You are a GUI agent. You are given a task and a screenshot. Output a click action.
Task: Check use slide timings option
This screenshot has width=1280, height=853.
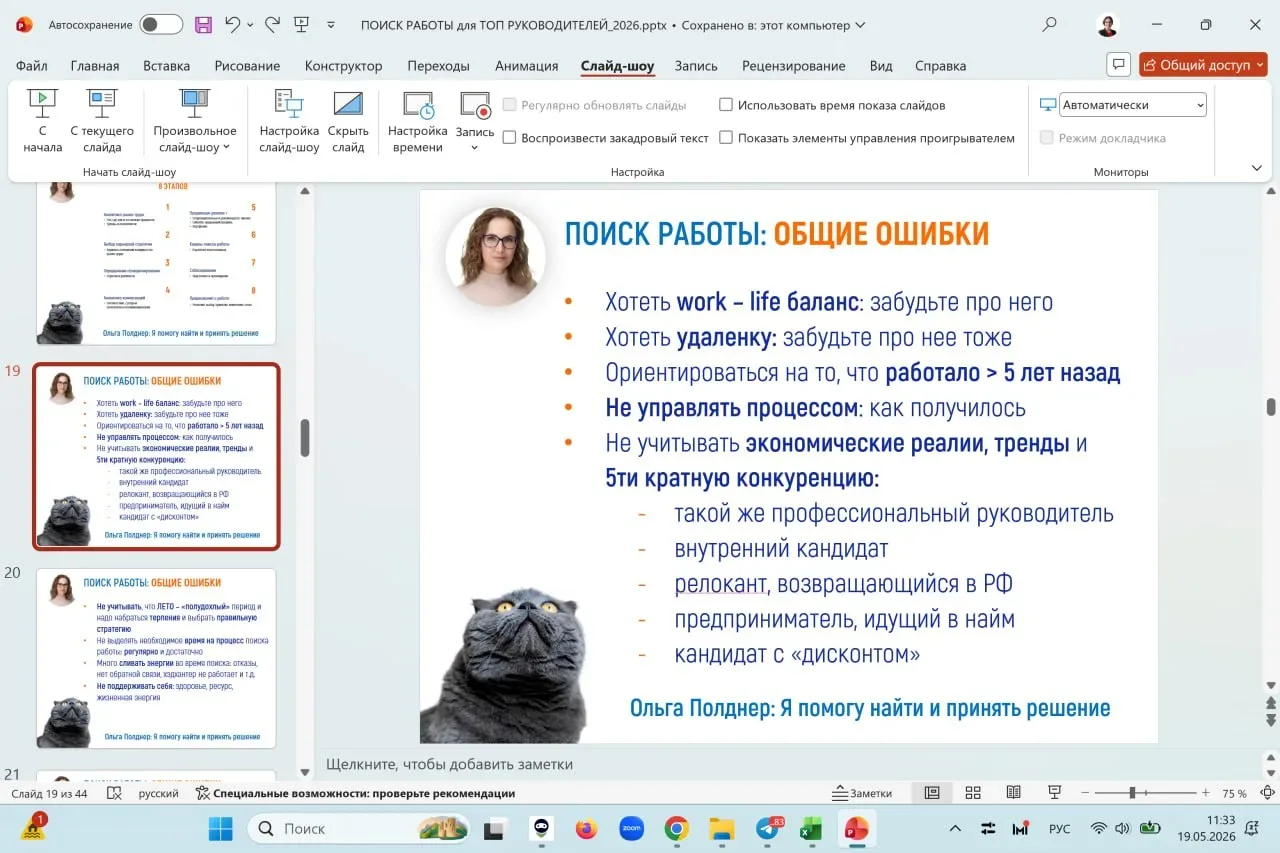[726, 105]
